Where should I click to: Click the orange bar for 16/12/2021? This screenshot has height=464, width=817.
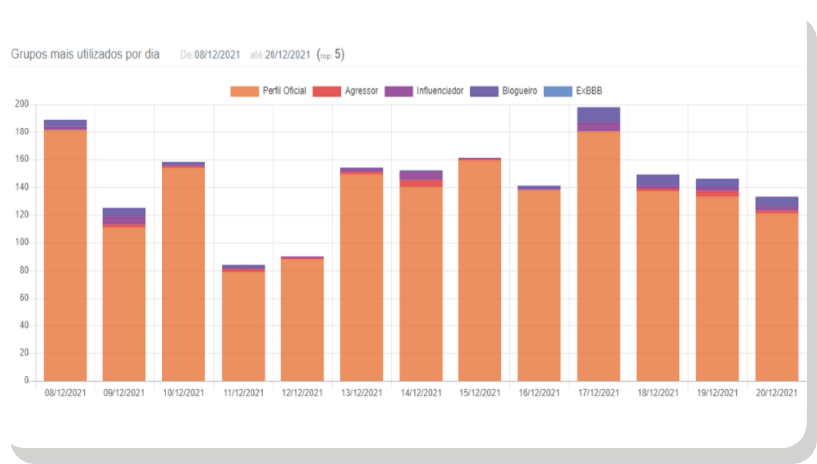point(539,285)
